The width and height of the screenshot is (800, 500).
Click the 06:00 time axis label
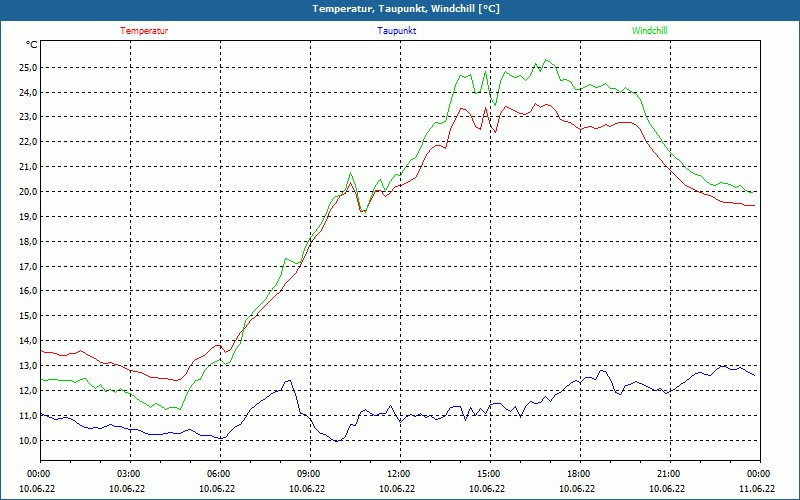pyautogui.click(x=218, y=474)
